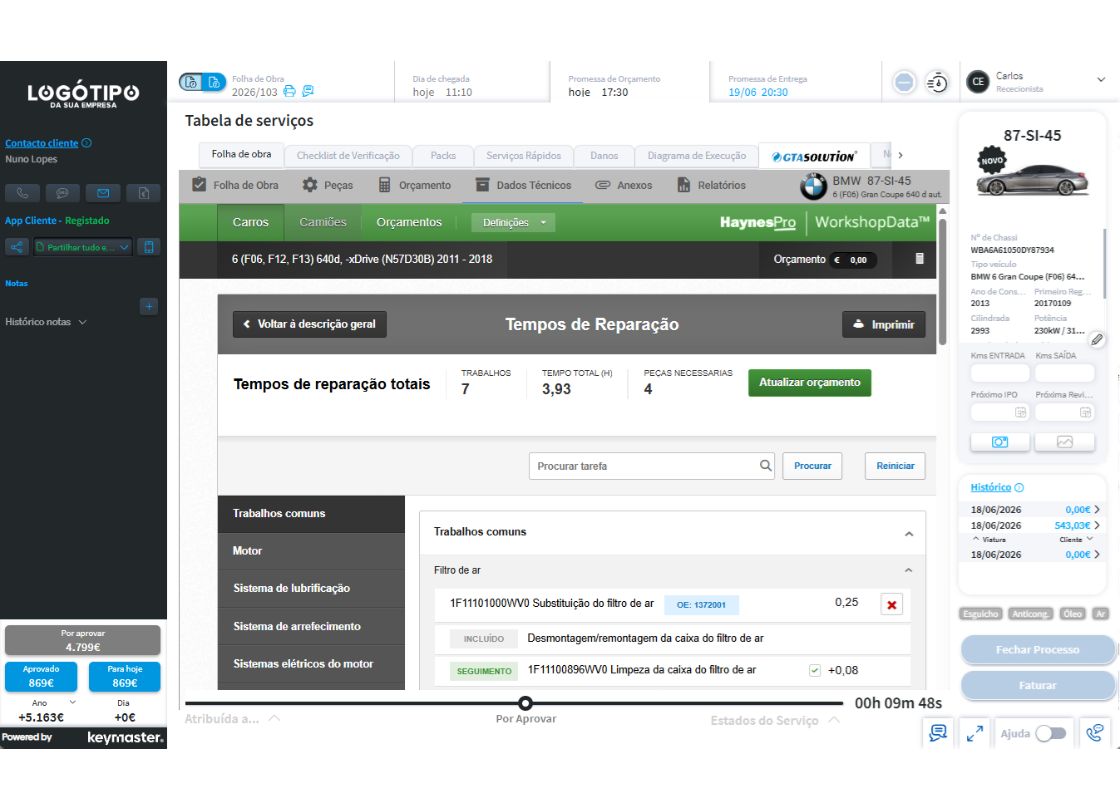Remove the air filter job with the red X
This screenshot has height=810, width=1120.
pos(891,605)
